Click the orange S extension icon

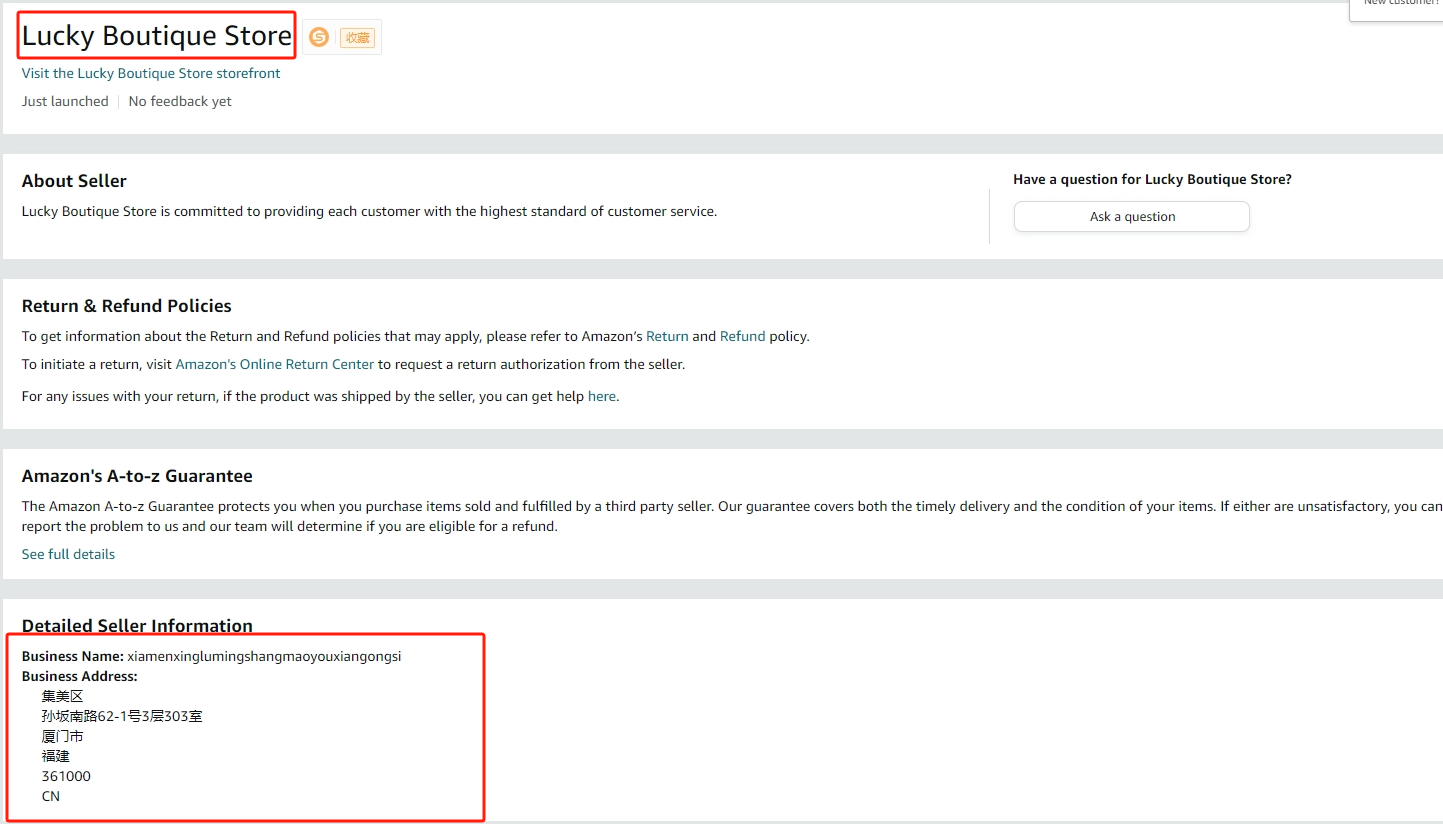pyautogui.click(x=319, y=37)
